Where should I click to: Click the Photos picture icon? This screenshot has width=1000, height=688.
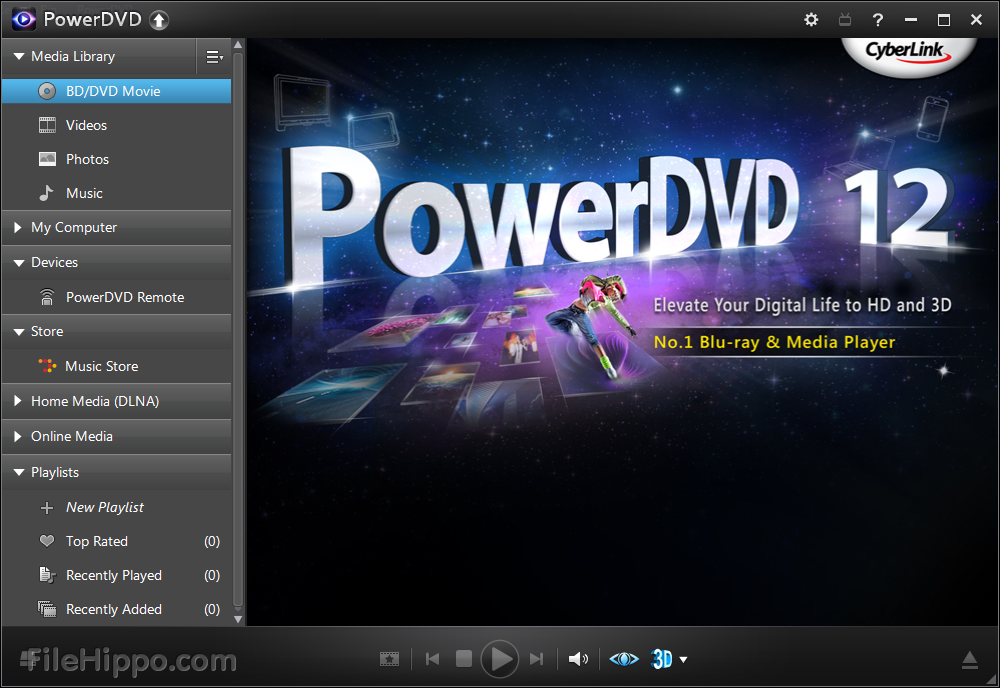[47, 159]
